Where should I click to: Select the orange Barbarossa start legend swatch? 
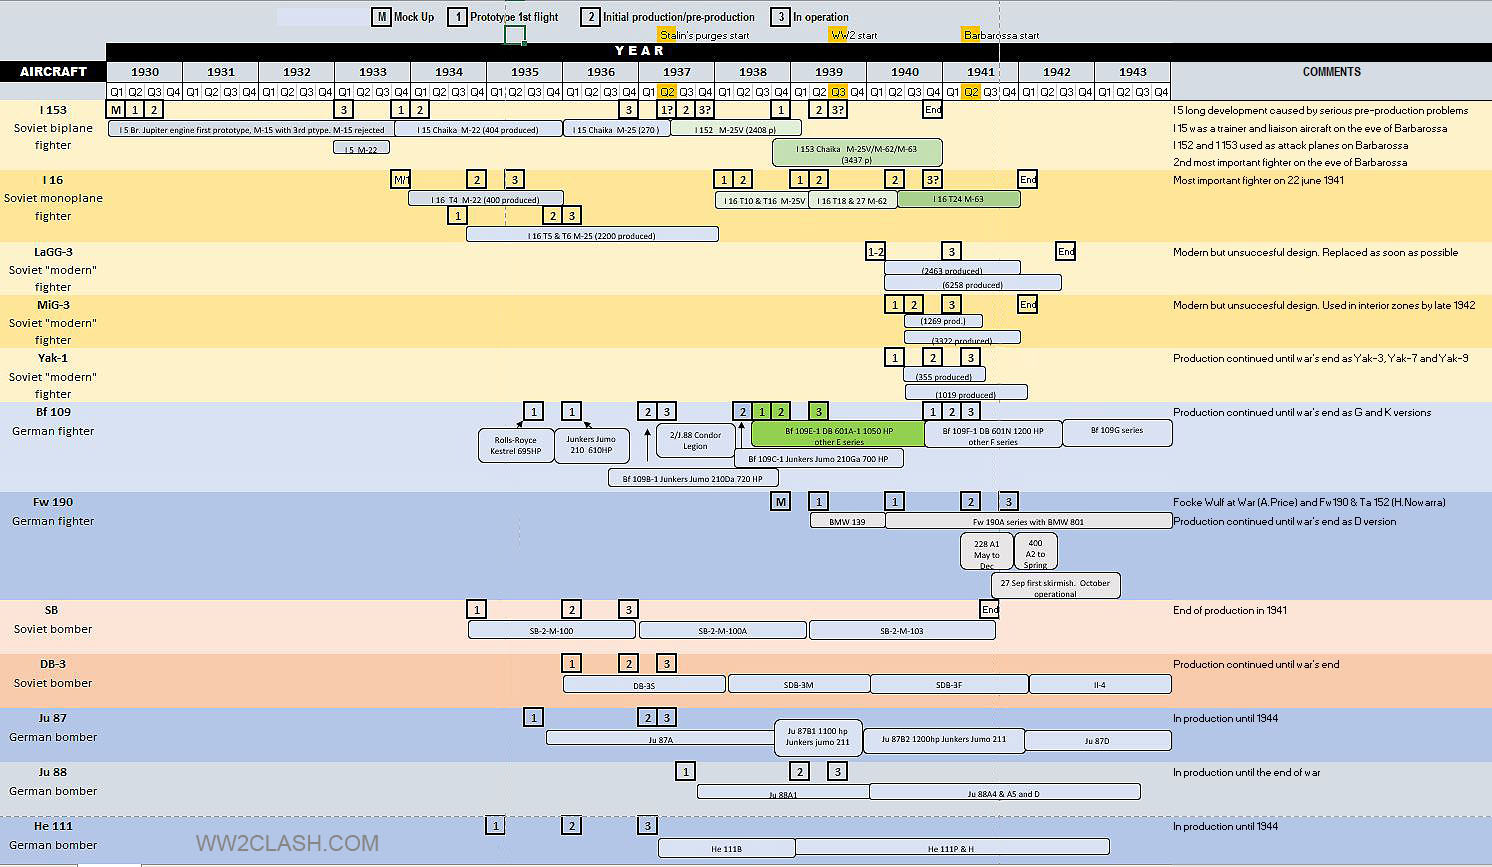970,35
